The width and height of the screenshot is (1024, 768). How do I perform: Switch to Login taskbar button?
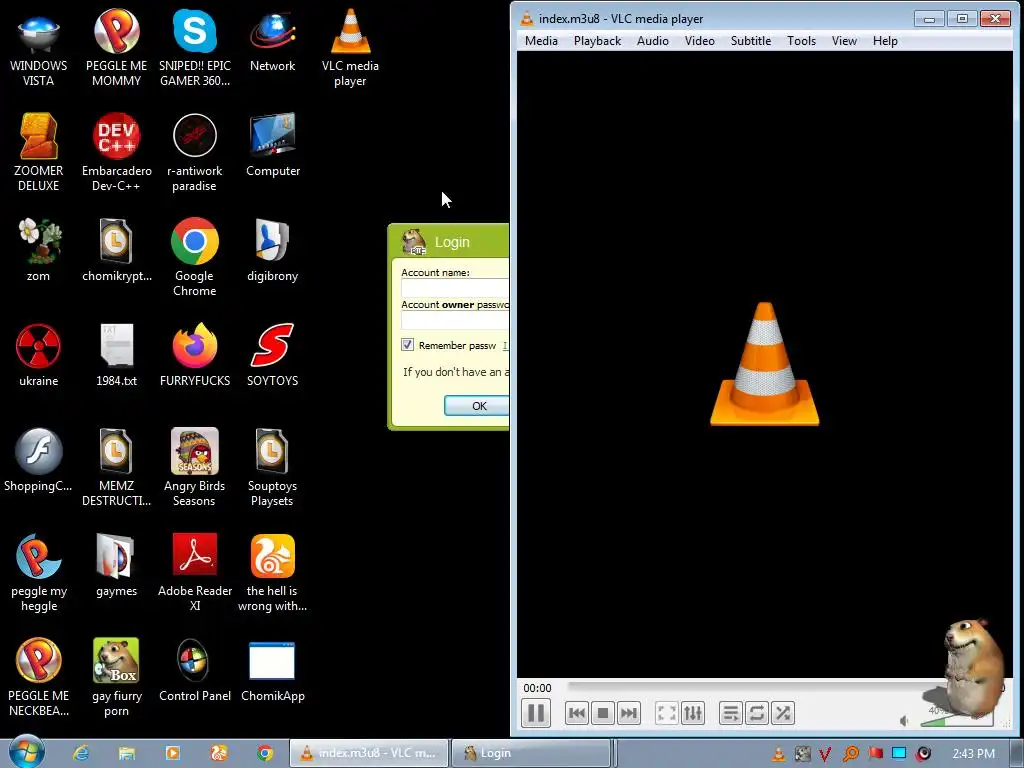coord(531,753)
